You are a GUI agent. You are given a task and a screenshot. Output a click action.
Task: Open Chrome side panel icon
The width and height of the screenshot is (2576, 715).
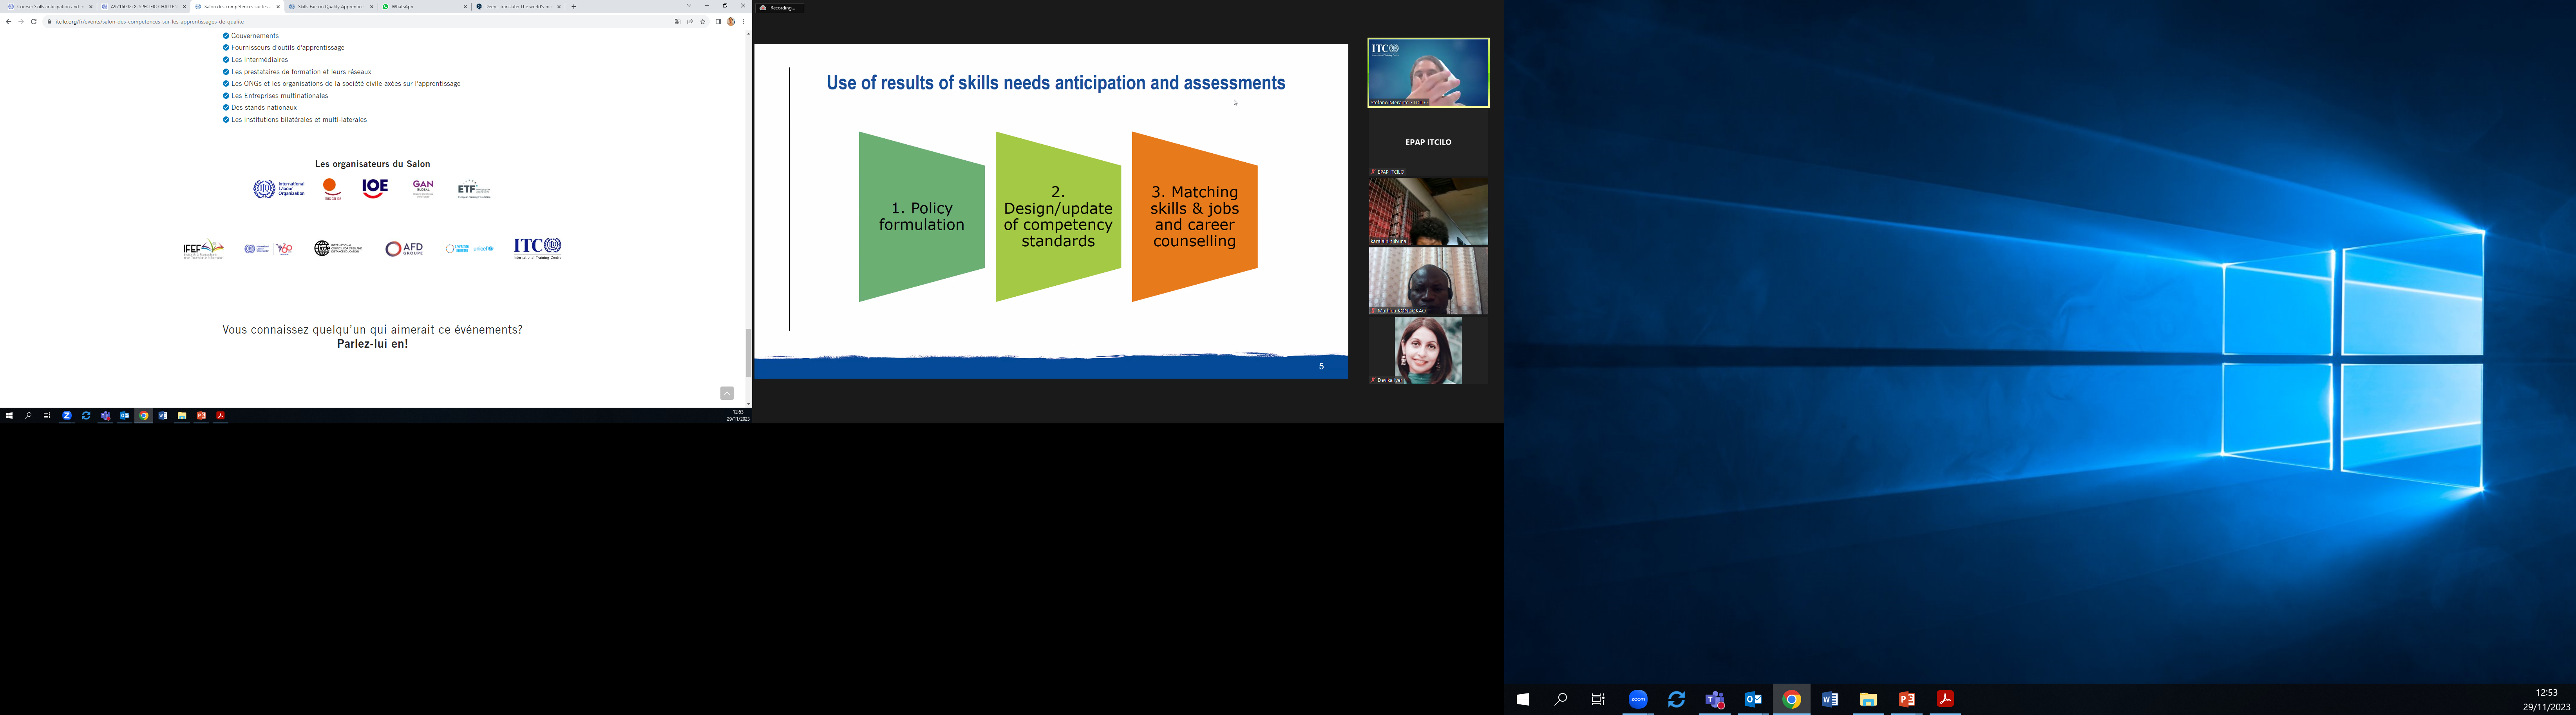pyautogui.click(x=718, y=21)
